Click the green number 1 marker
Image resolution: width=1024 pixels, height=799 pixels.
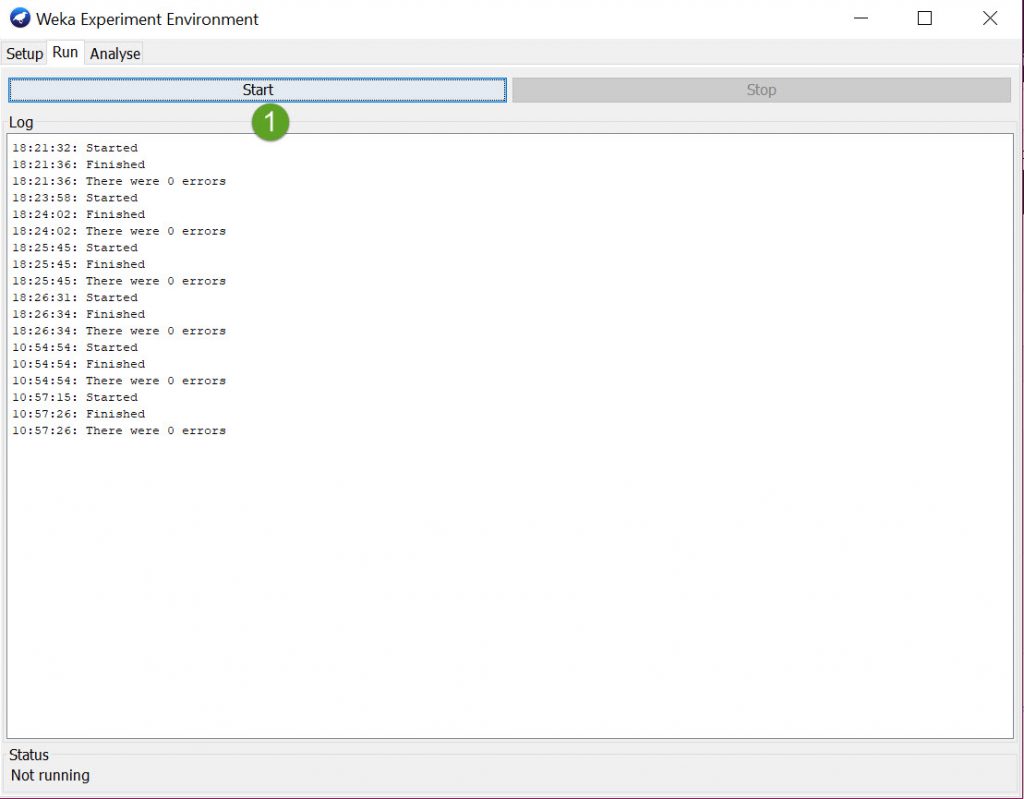point(270,123)
